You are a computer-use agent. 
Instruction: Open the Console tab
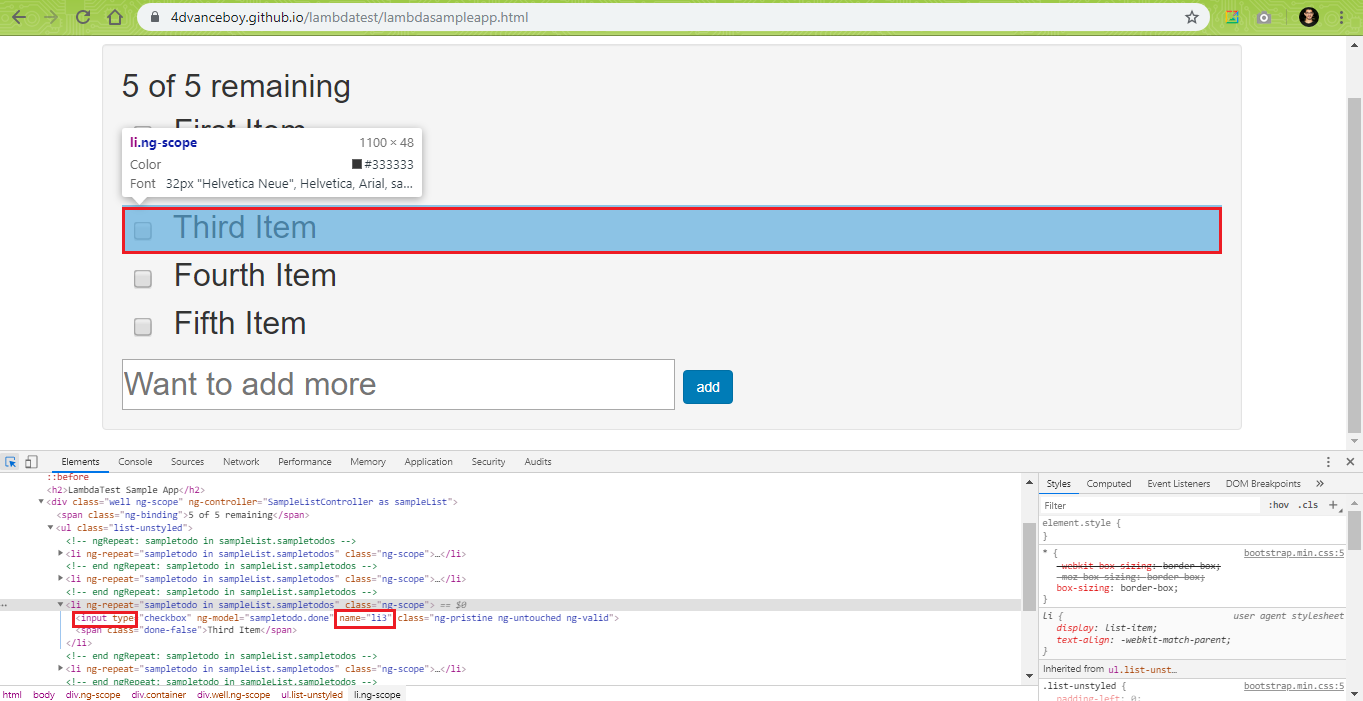coord(135,462)
